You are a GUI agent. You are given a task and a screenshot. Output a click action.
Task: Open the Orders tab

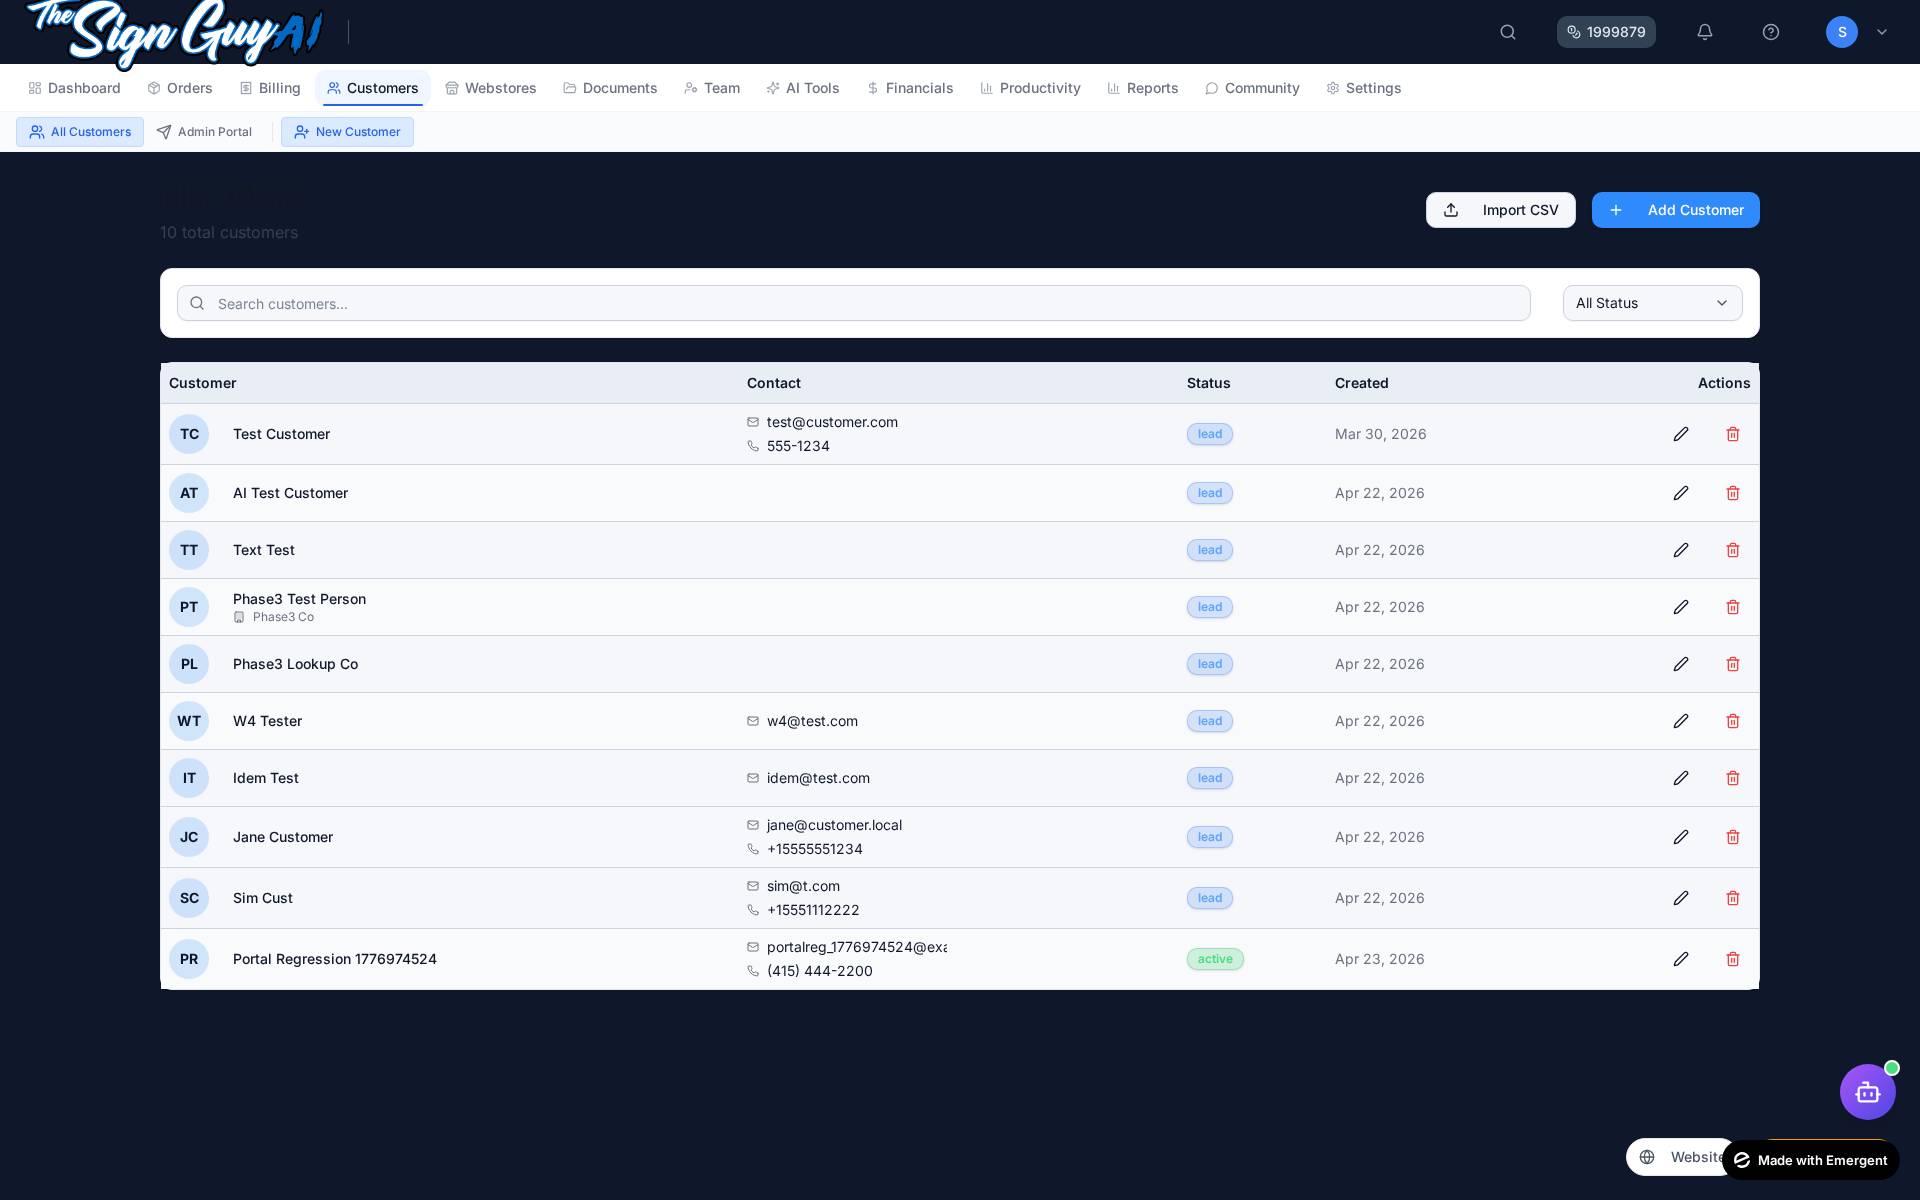[x=180, y=88]
